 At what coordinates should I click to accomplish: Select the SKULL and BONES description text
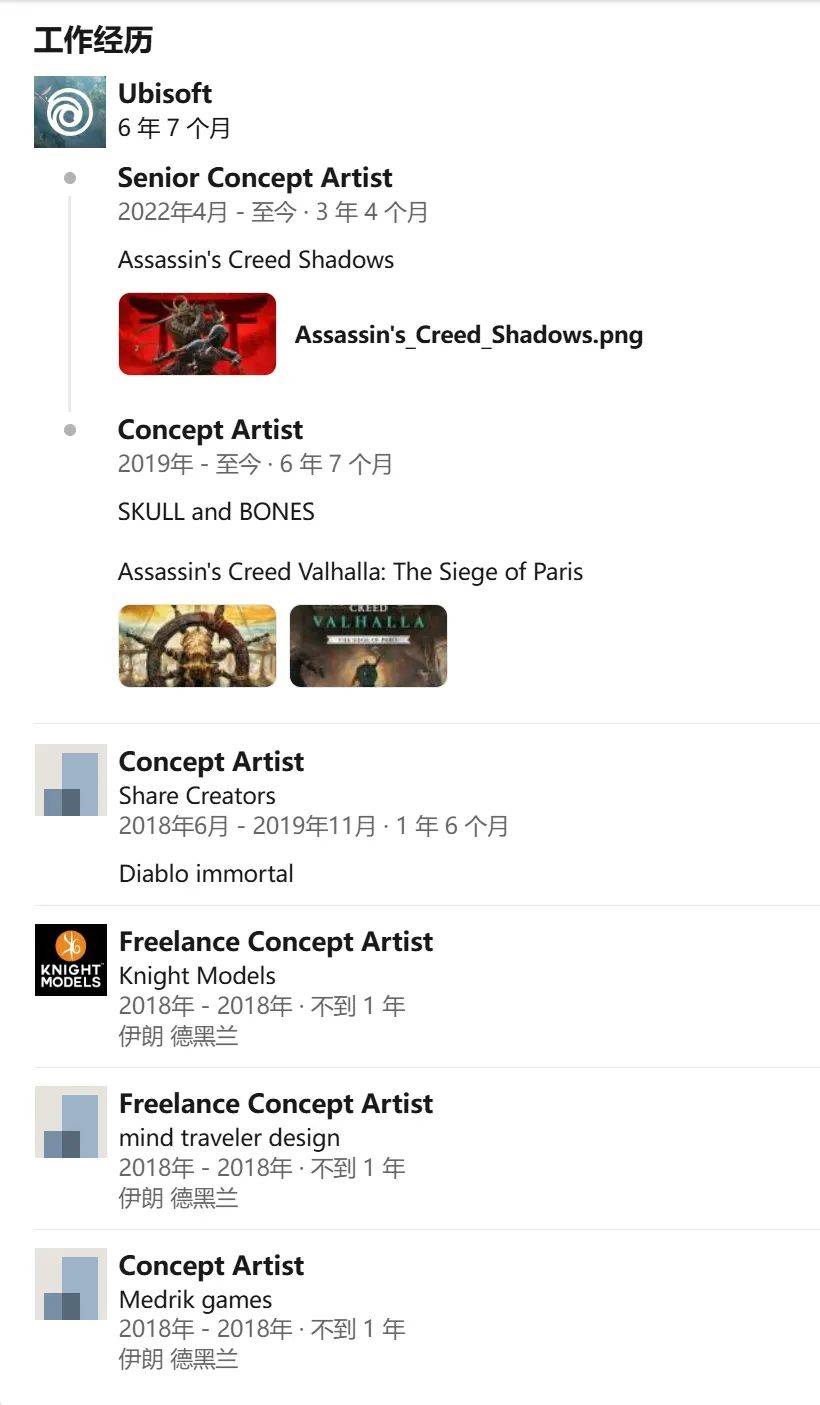[x=216, y=512]
